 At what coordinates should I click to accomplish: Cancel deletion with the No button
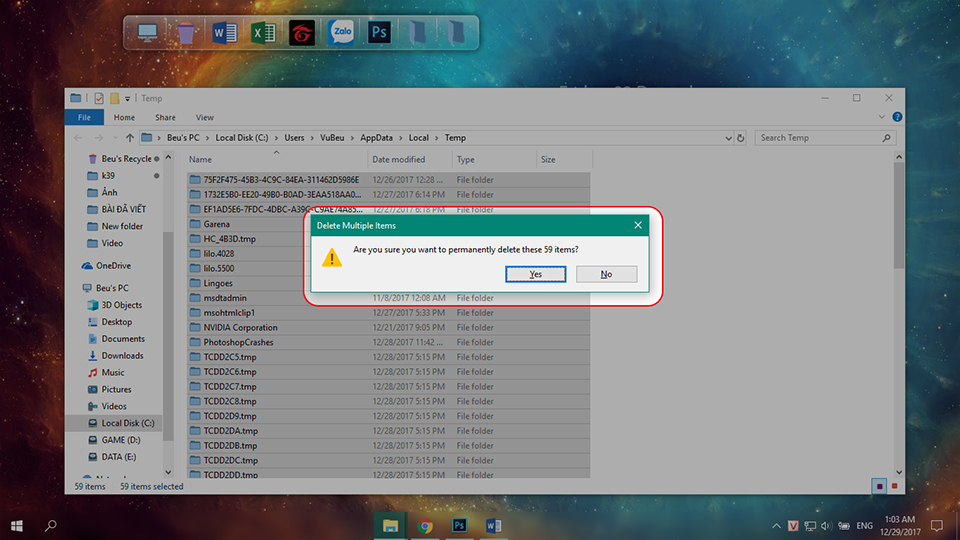(x=606, y=274)
